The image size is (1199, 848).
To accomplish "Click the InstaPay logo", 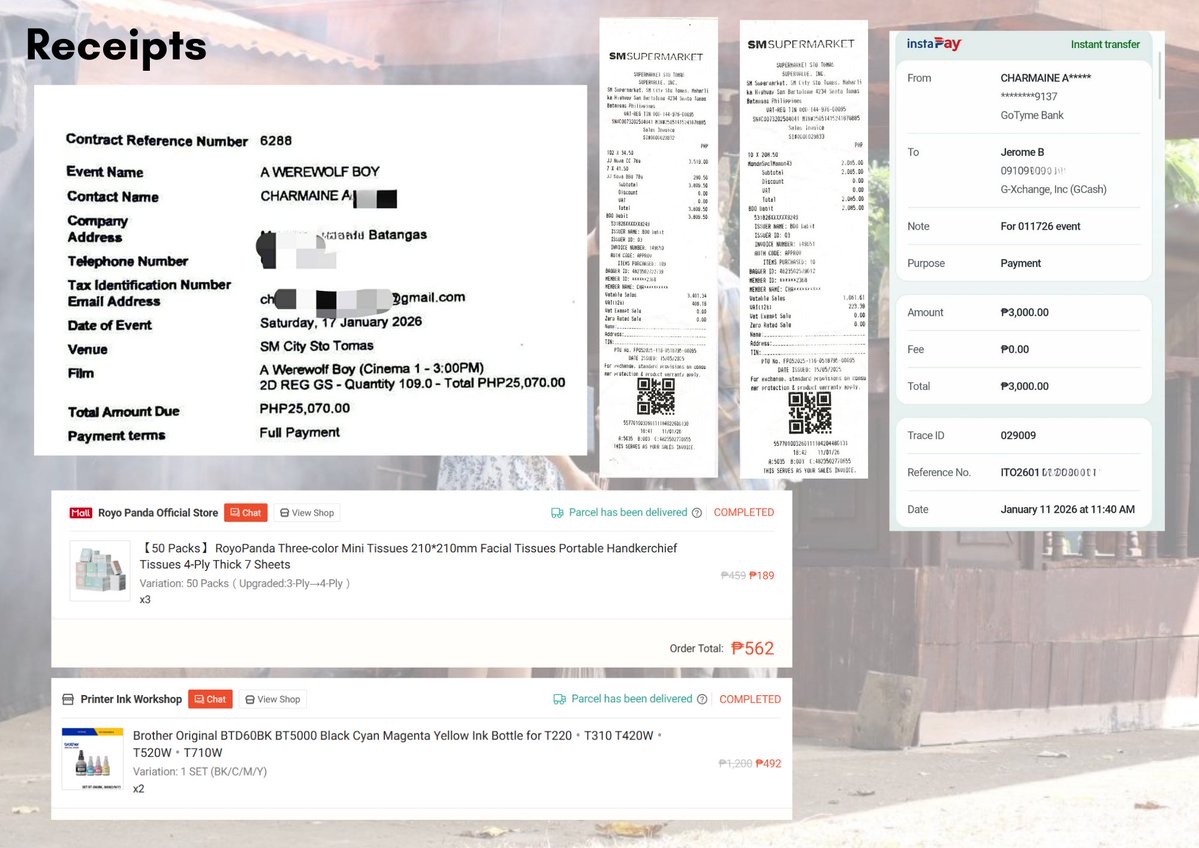I will coord(934,44).
